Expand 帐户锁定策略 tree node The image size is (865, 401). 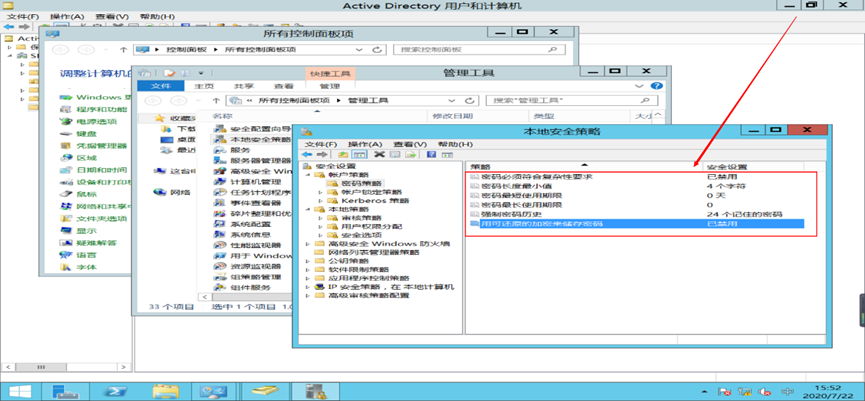pyautogui.click(x=321, y=192)
